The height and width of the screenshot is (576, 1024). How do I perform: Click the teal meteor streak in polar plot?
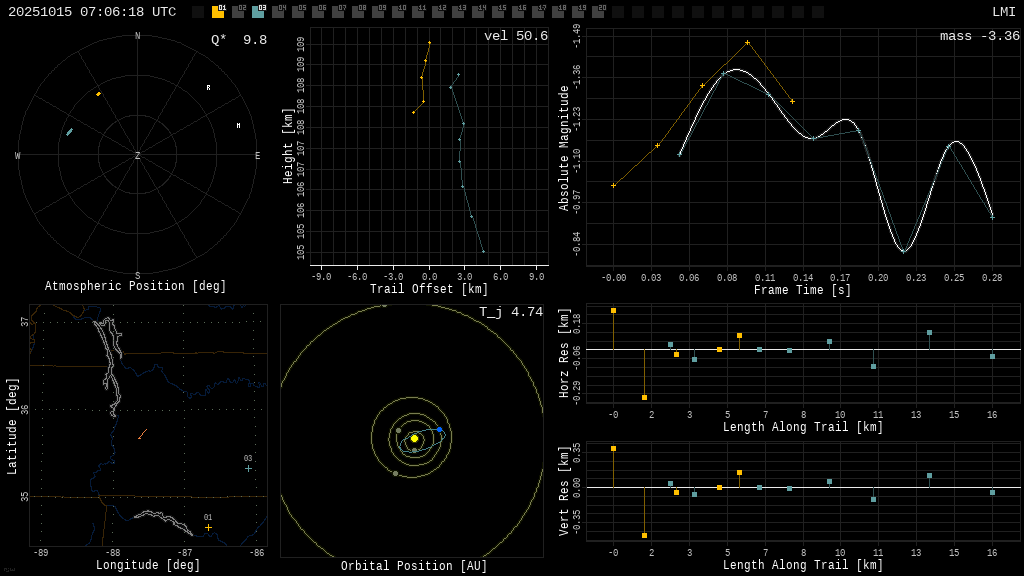pyautogui.click(x=69, y=132)
